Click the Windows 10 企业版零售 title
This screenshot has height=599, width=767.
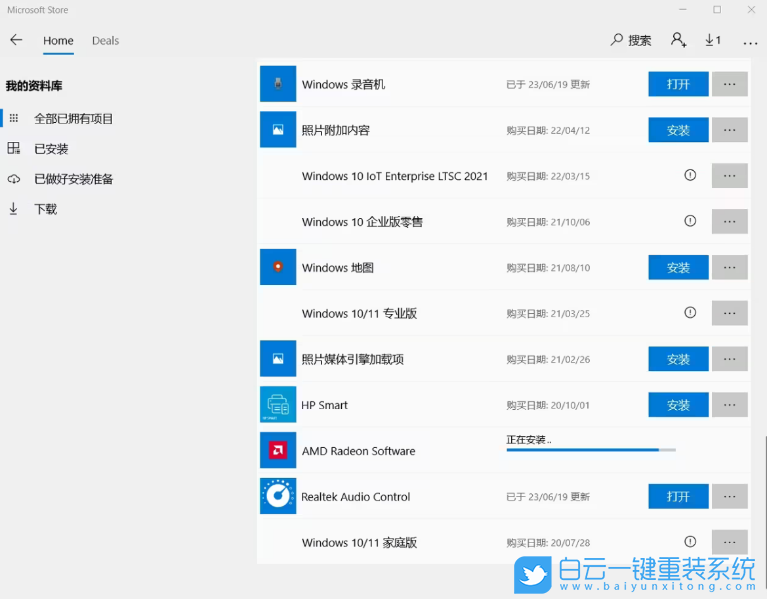(x=362, y=222)
